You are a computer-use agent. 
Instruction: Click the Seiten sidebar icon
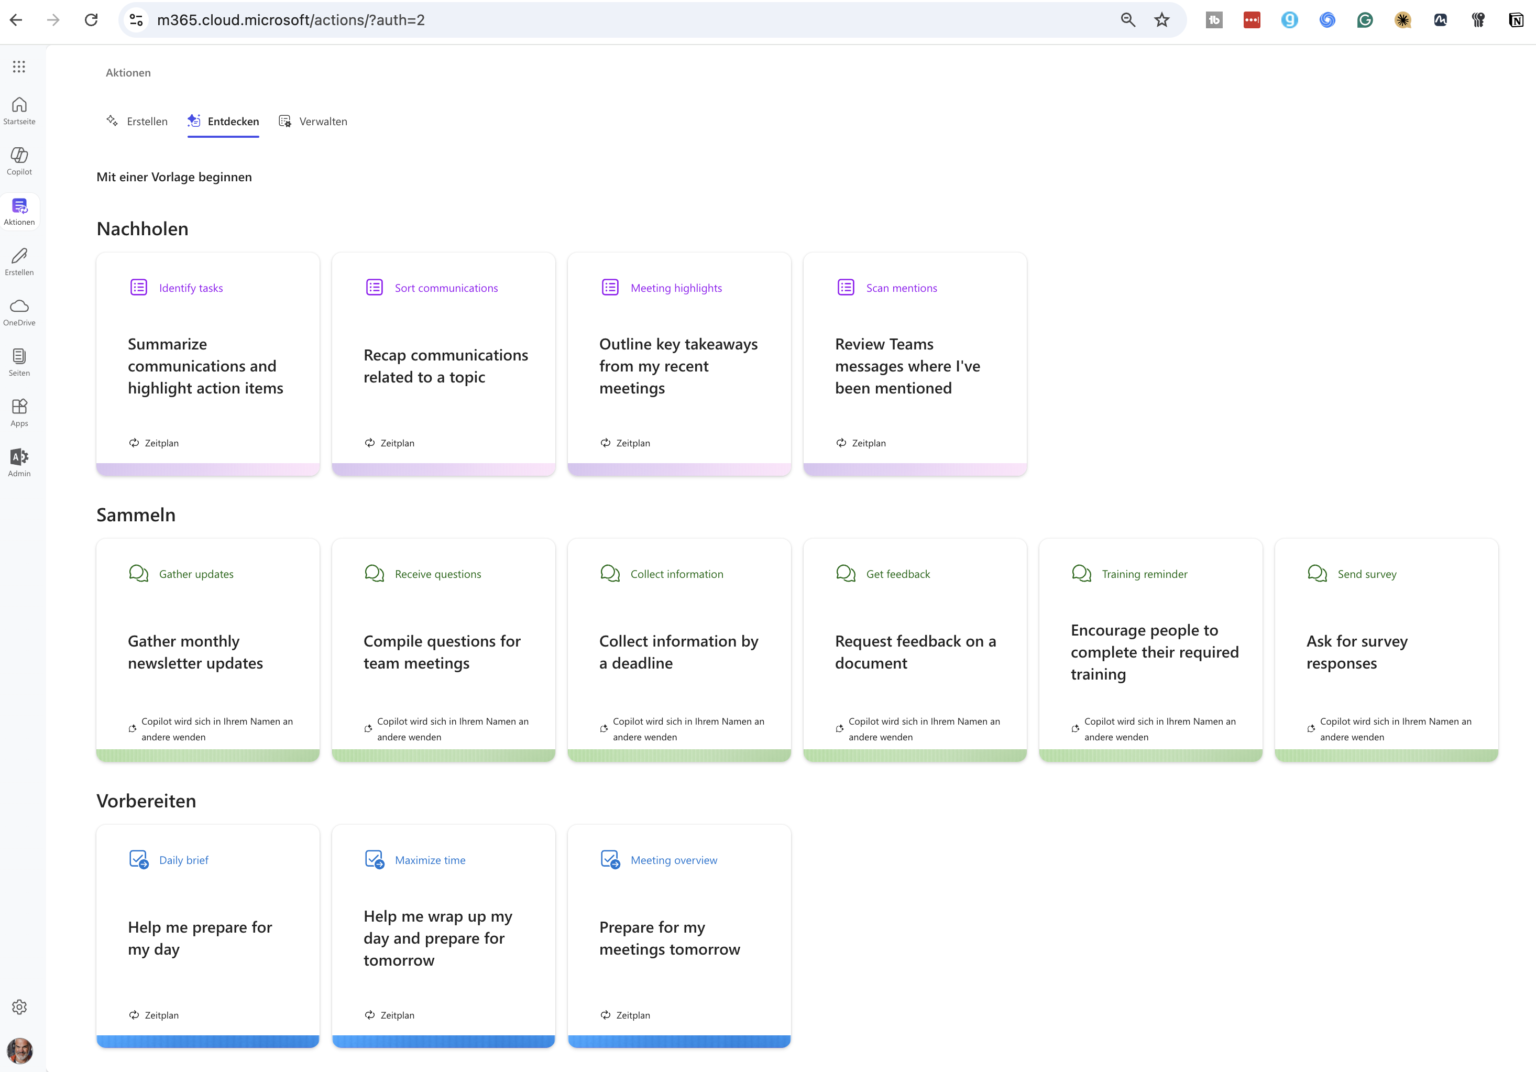point(19,359)
